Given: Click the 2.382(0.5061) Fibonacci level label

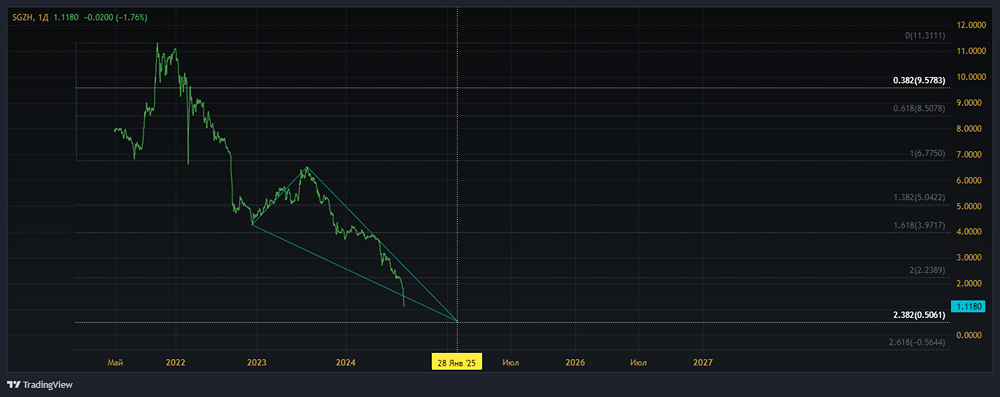Looking at the screenshot, I should (x=918, y=315).
